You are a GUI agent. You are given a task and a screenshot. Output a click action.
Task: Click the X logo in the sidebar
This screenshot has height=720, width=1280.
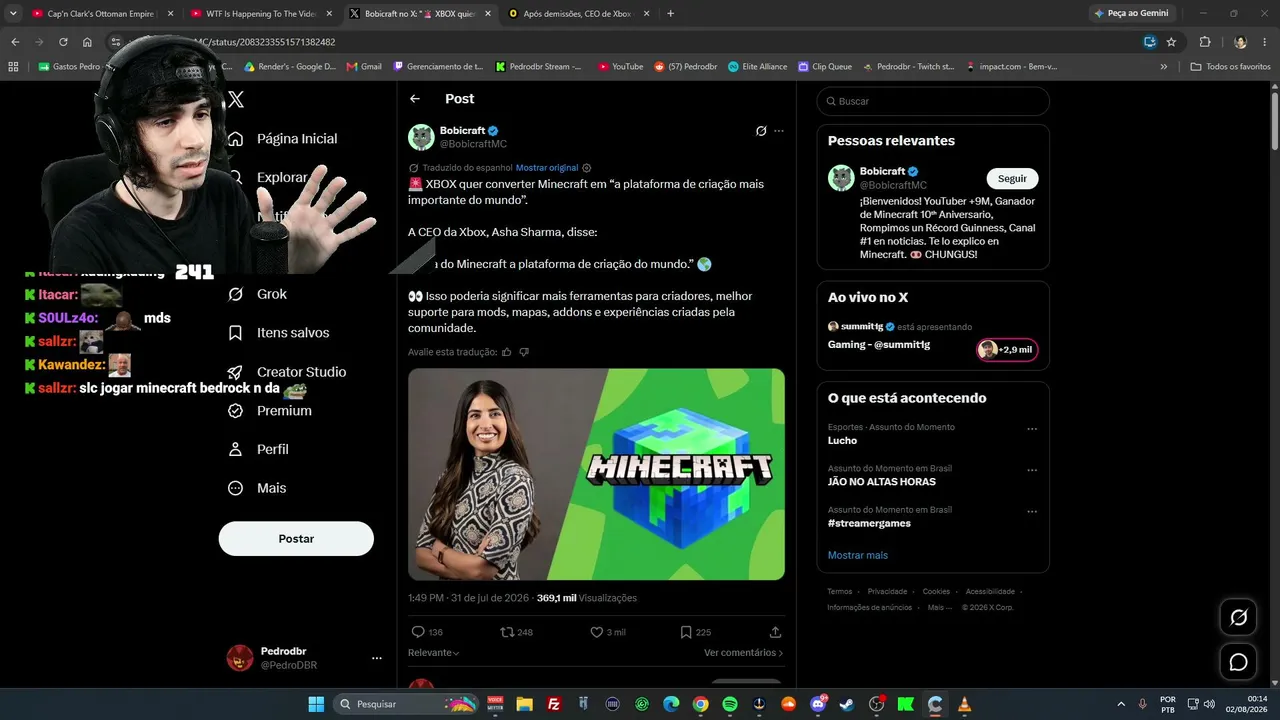point(236,99)
